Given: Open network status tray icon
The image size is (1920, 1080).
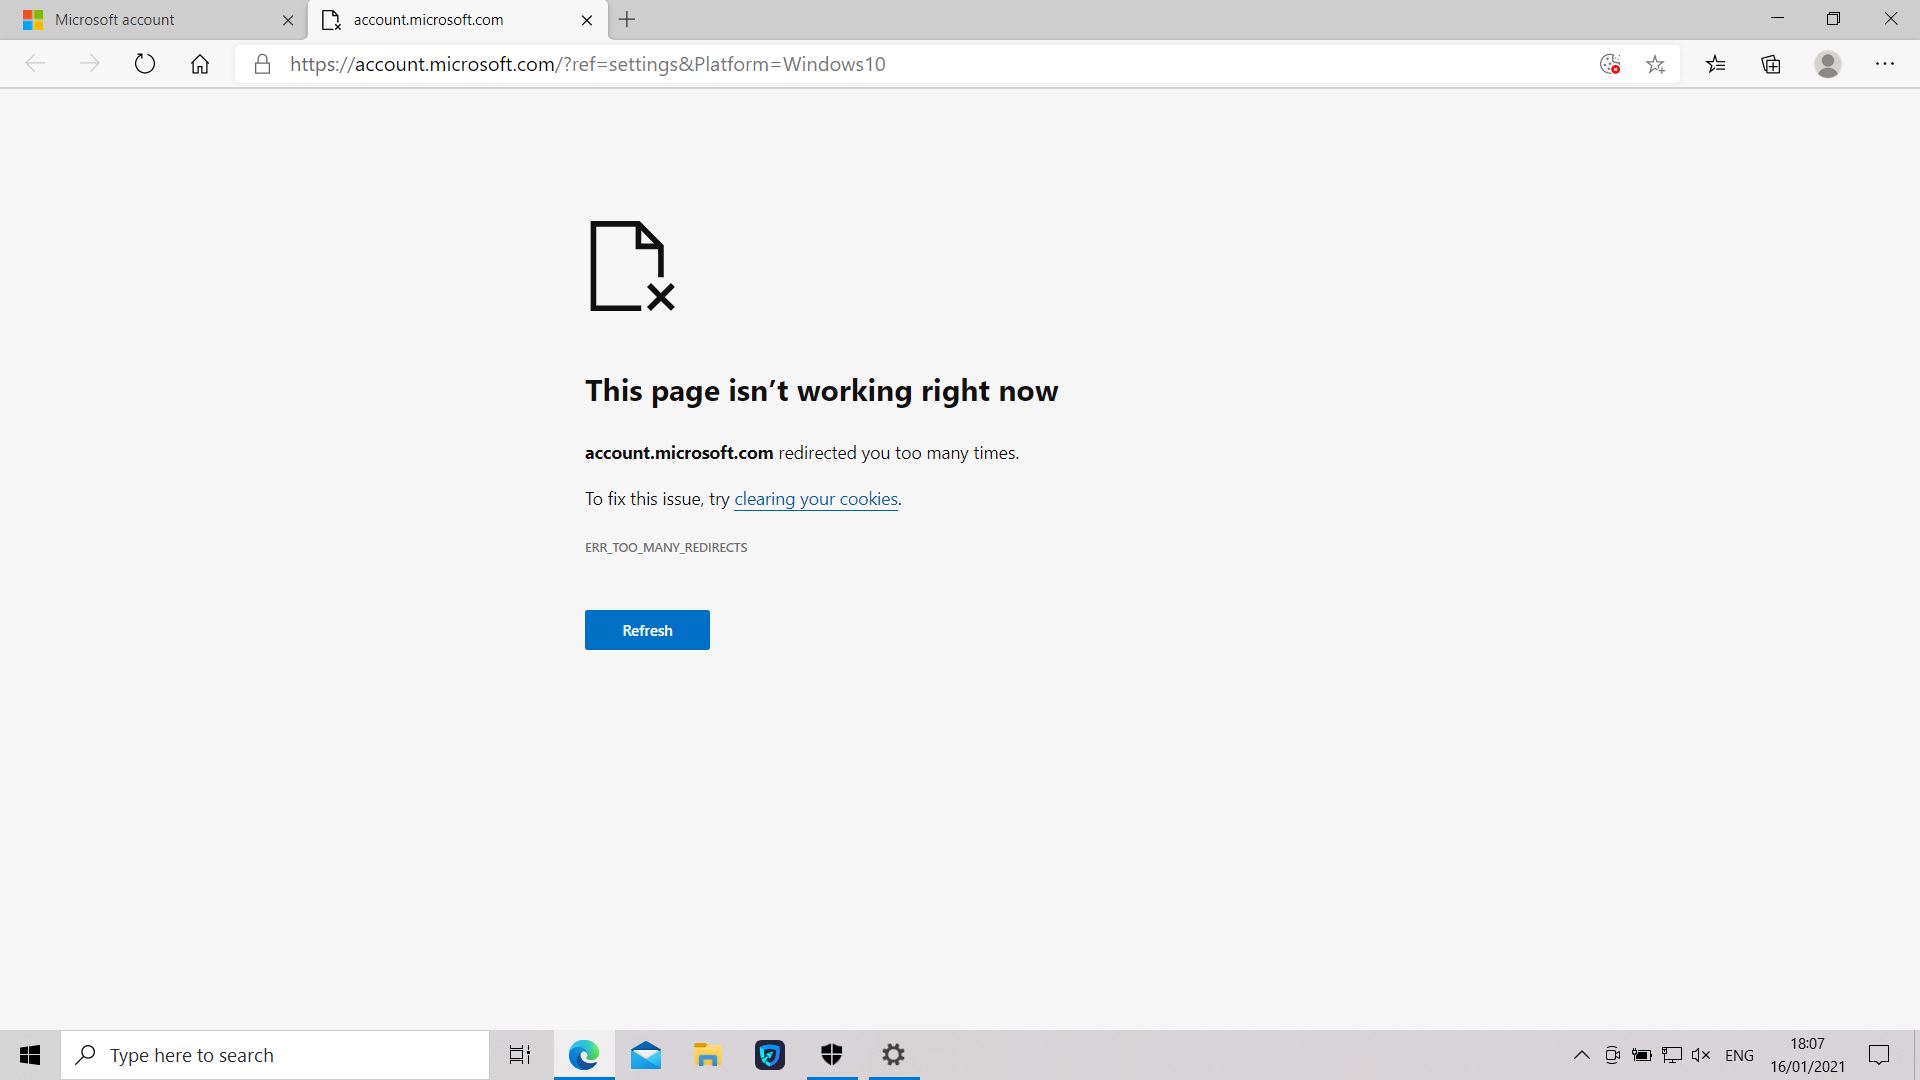Looking at the screenshot, I should pos(1672,1055).
